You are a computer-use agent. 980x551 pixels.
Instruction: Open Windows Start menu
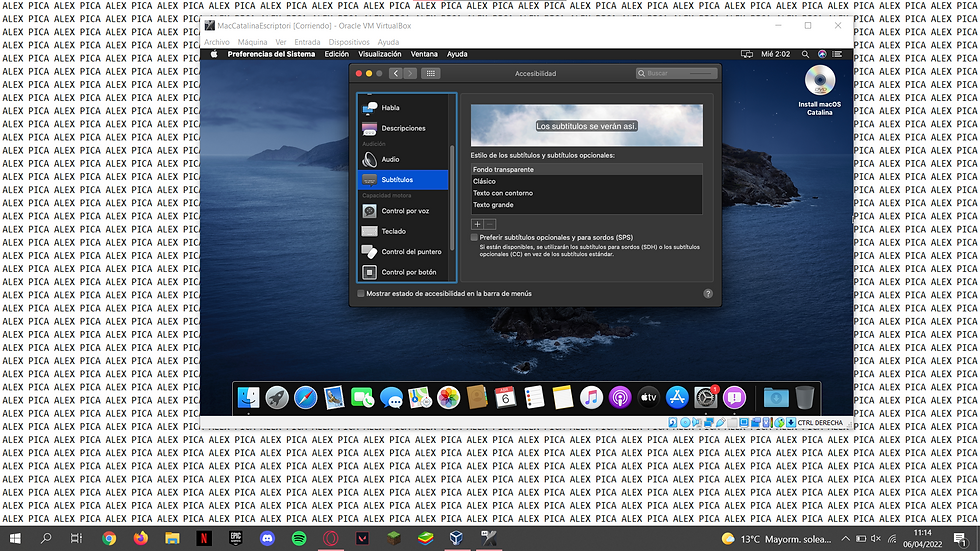15,538
